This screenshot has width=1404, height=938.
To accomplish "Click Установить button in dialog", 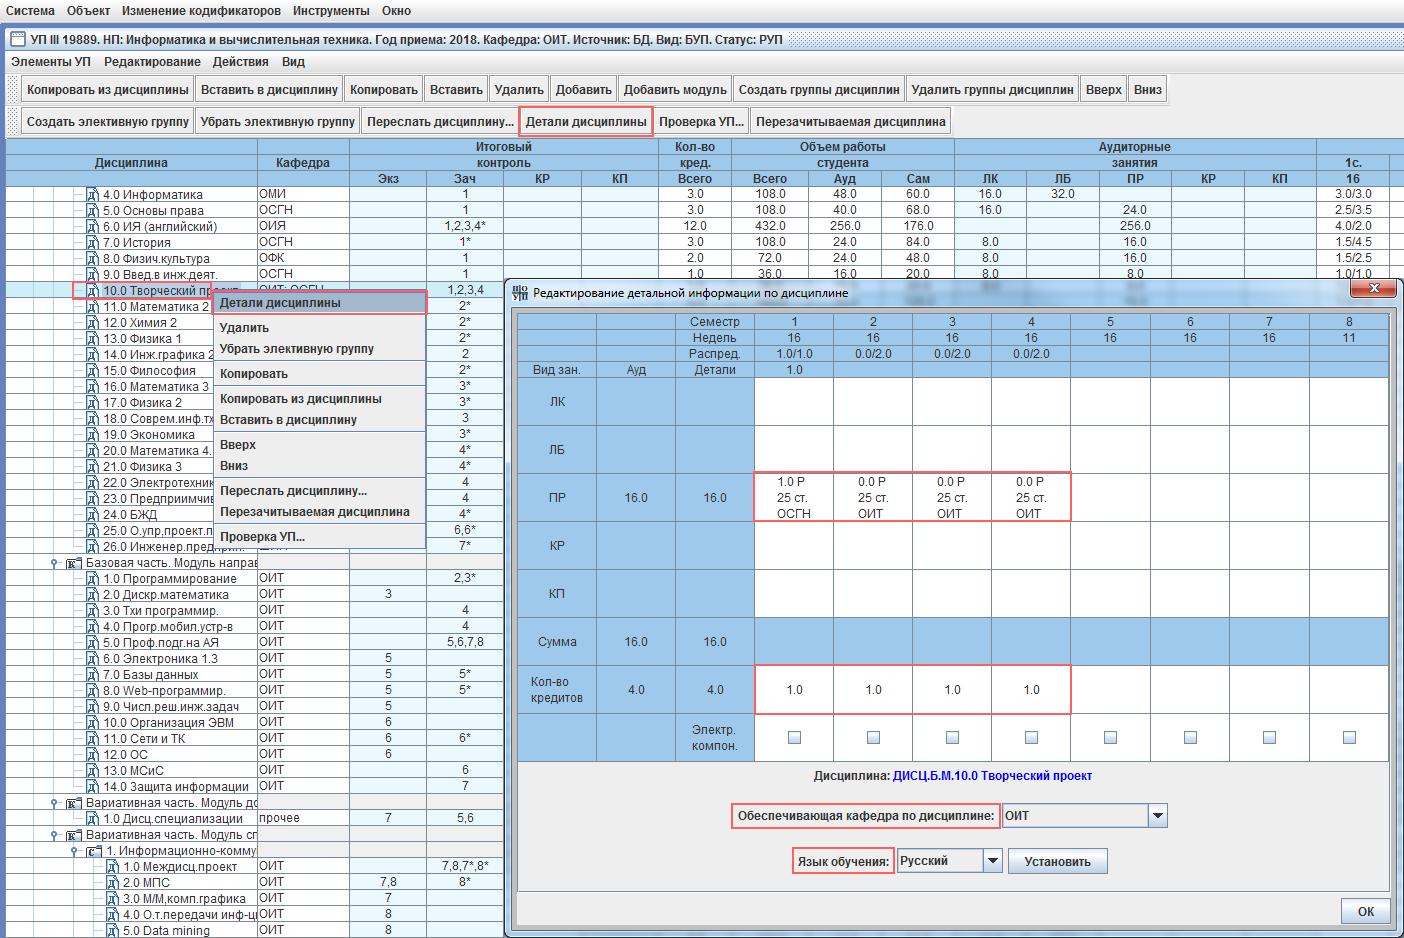I will [x=1057, y=861].
